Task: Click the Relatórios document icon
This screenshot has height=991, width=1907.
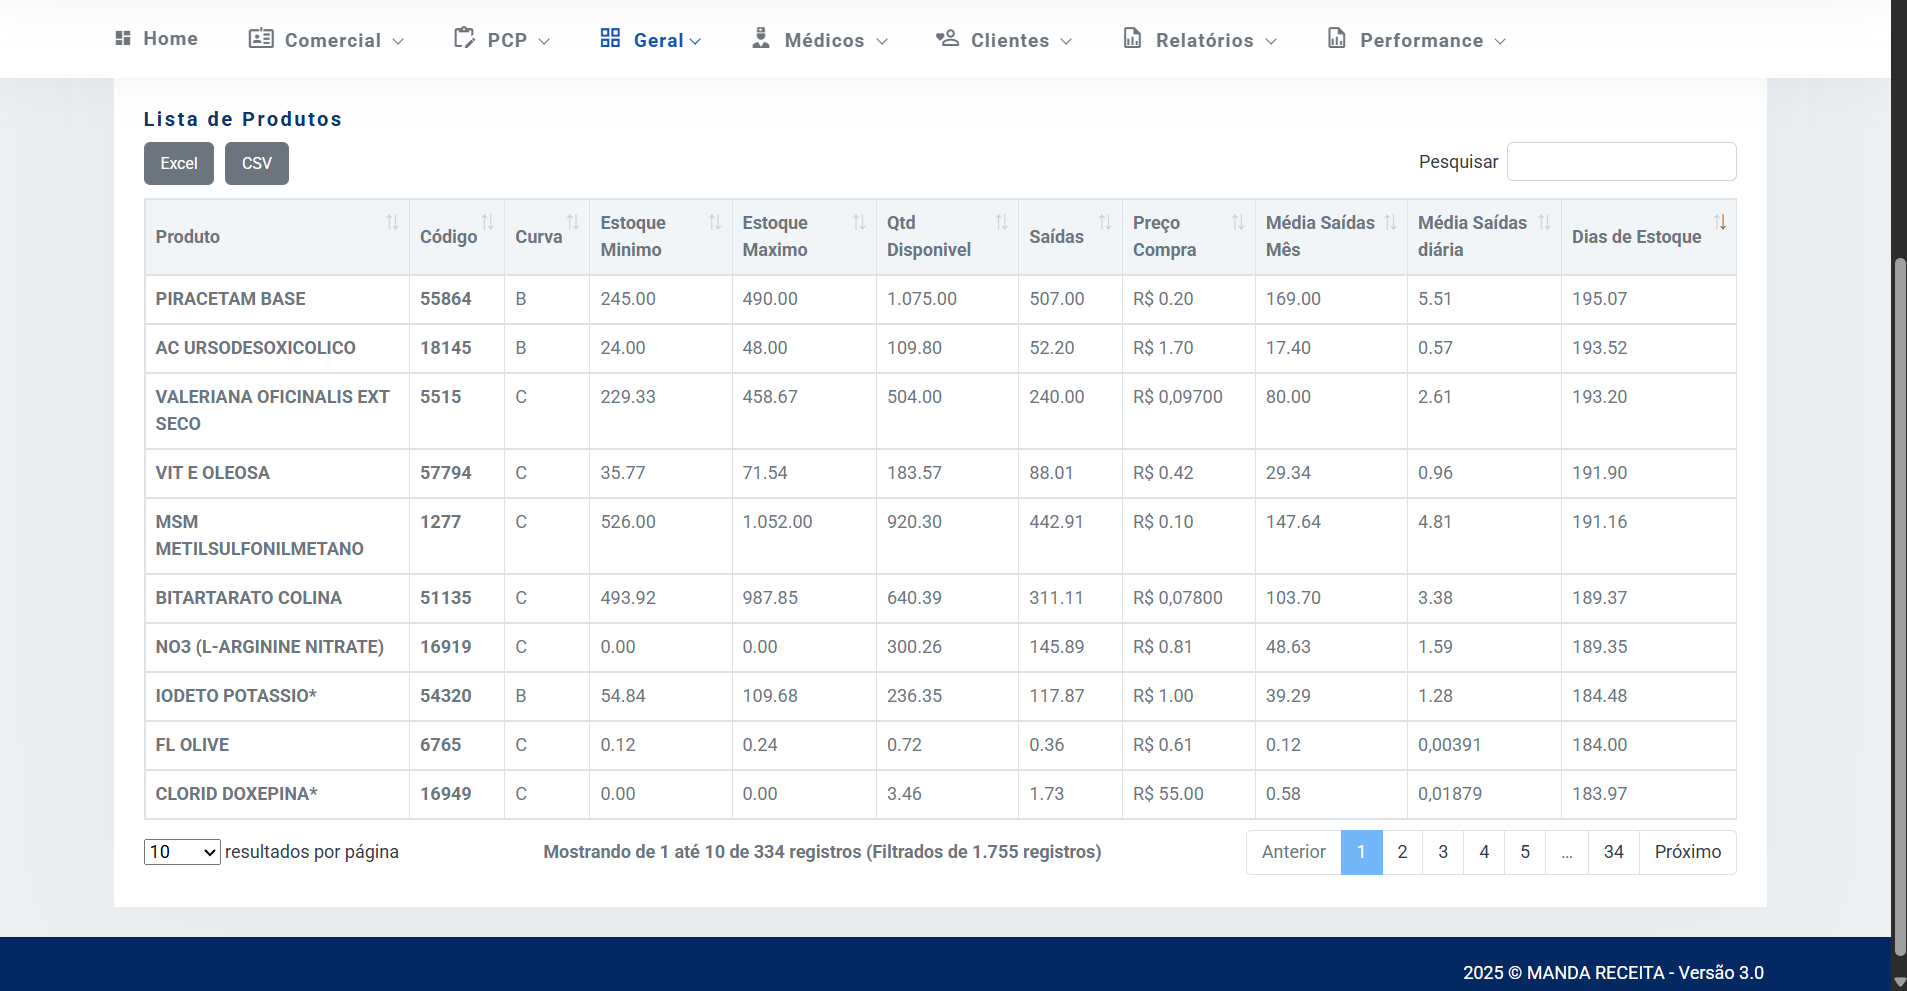Action: 1132,39
